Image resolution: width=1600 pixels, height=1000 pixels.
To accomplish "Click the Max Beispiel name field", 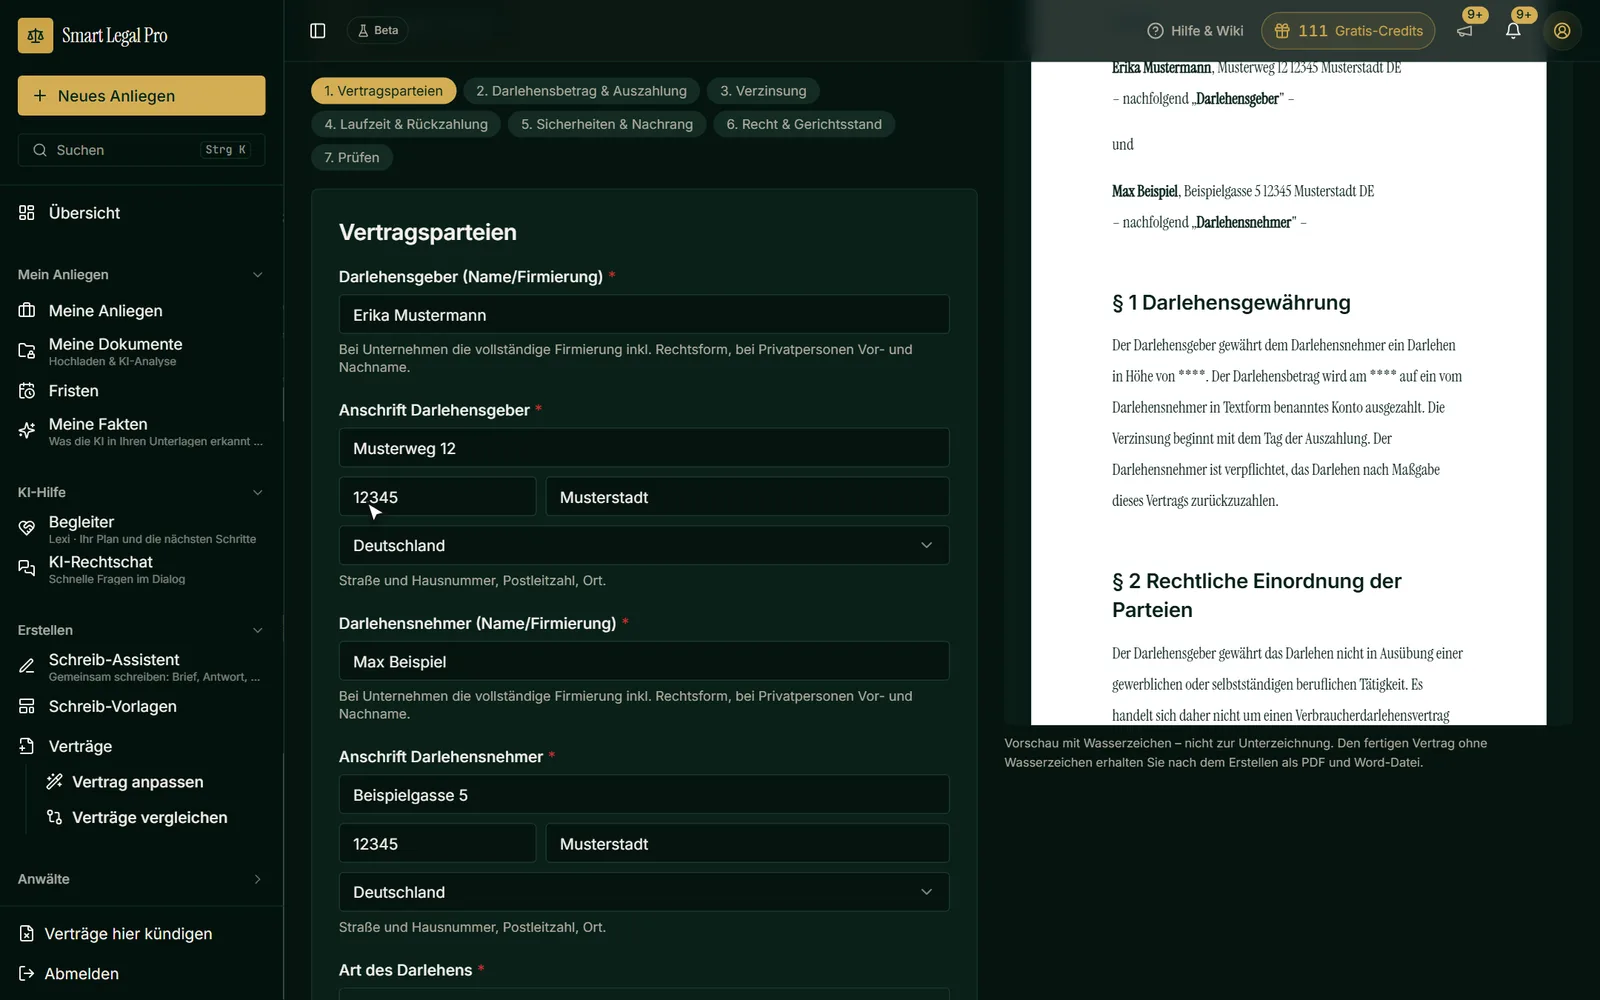I will (x=644, y=662).
